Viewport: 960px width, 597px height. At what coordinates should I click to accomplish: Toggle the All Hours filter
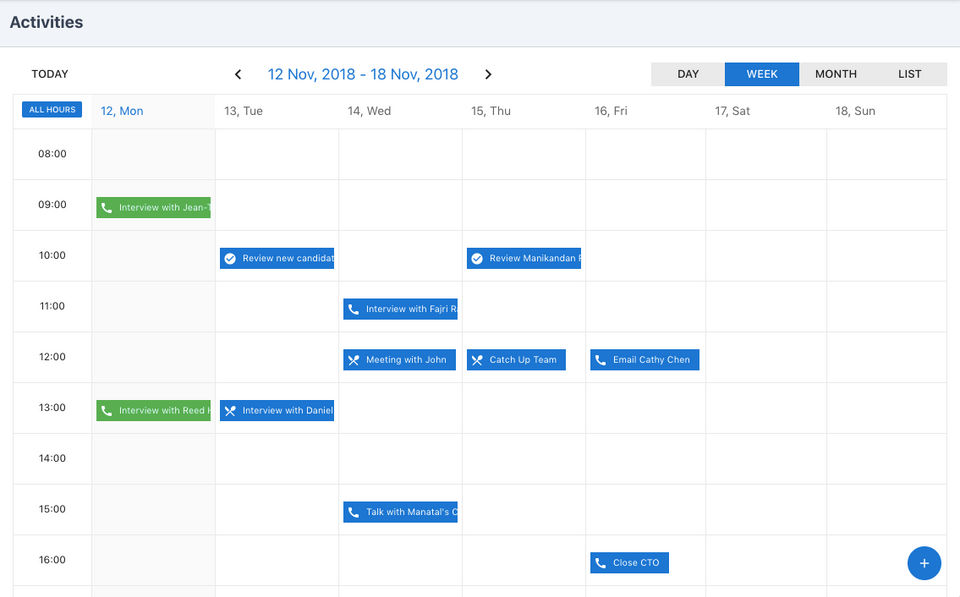click(x=52, y=110)
